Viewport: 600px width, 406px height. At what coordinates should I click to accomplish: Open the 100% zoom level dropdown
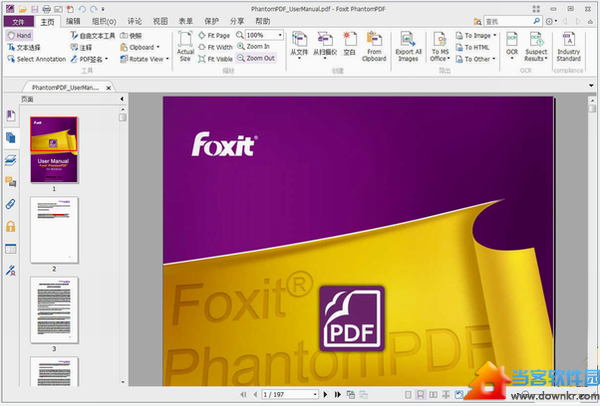pos(280,35)
